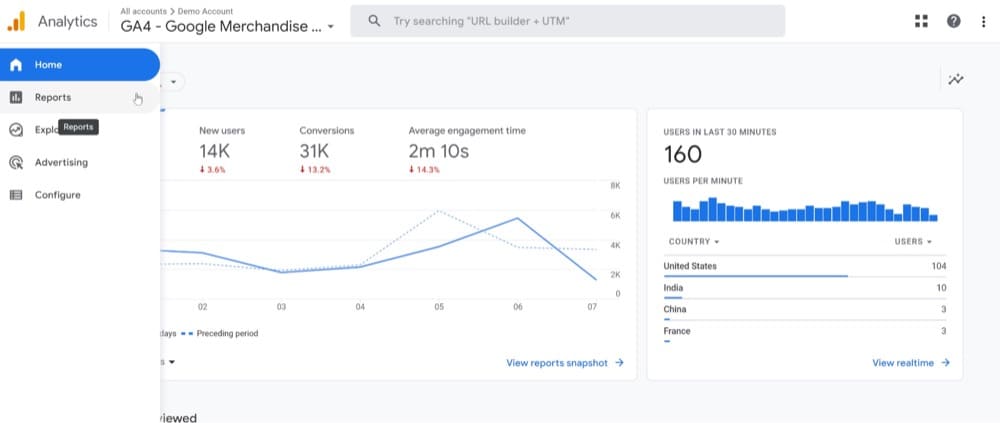The width and height of the screenshot is (1000, 423).
Task: Select the New users metric tab
Action: tap(222, 149)
